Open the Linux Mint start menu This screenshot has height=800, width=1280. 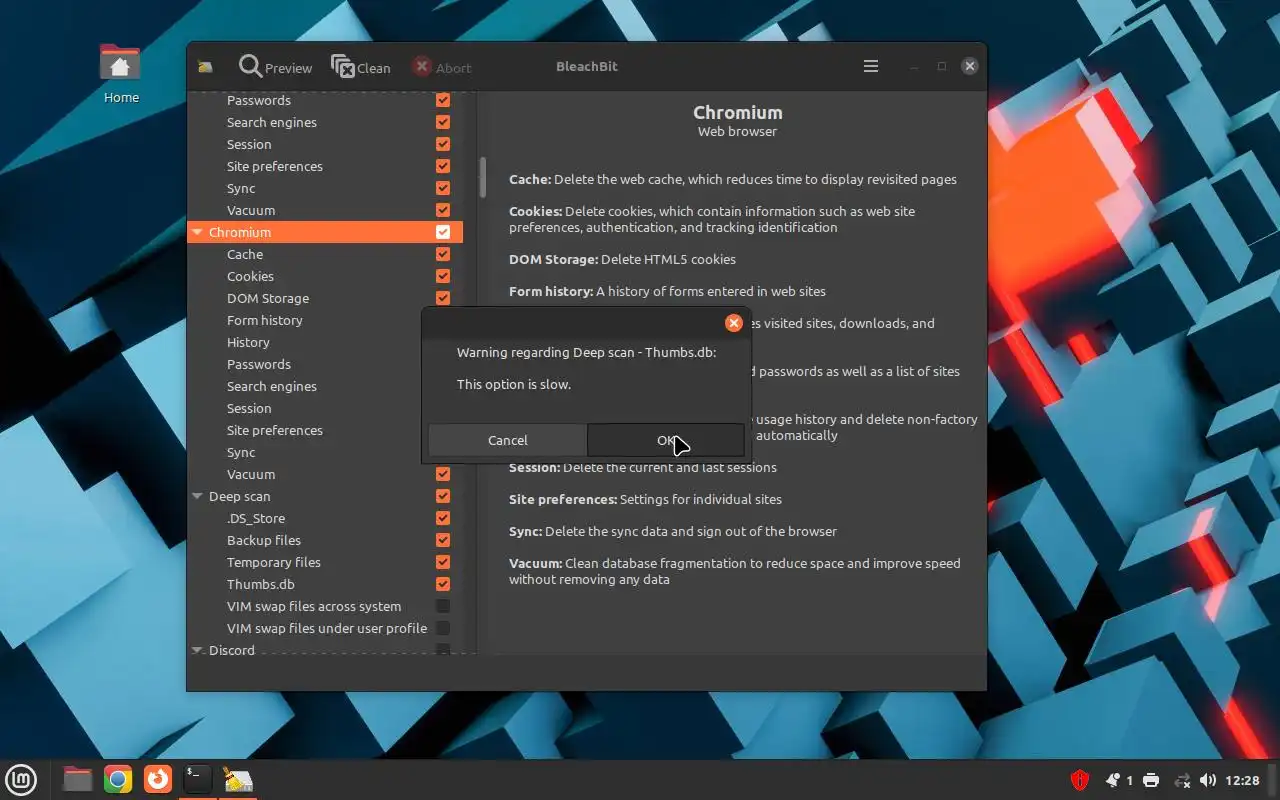click(x=21, y=779)
